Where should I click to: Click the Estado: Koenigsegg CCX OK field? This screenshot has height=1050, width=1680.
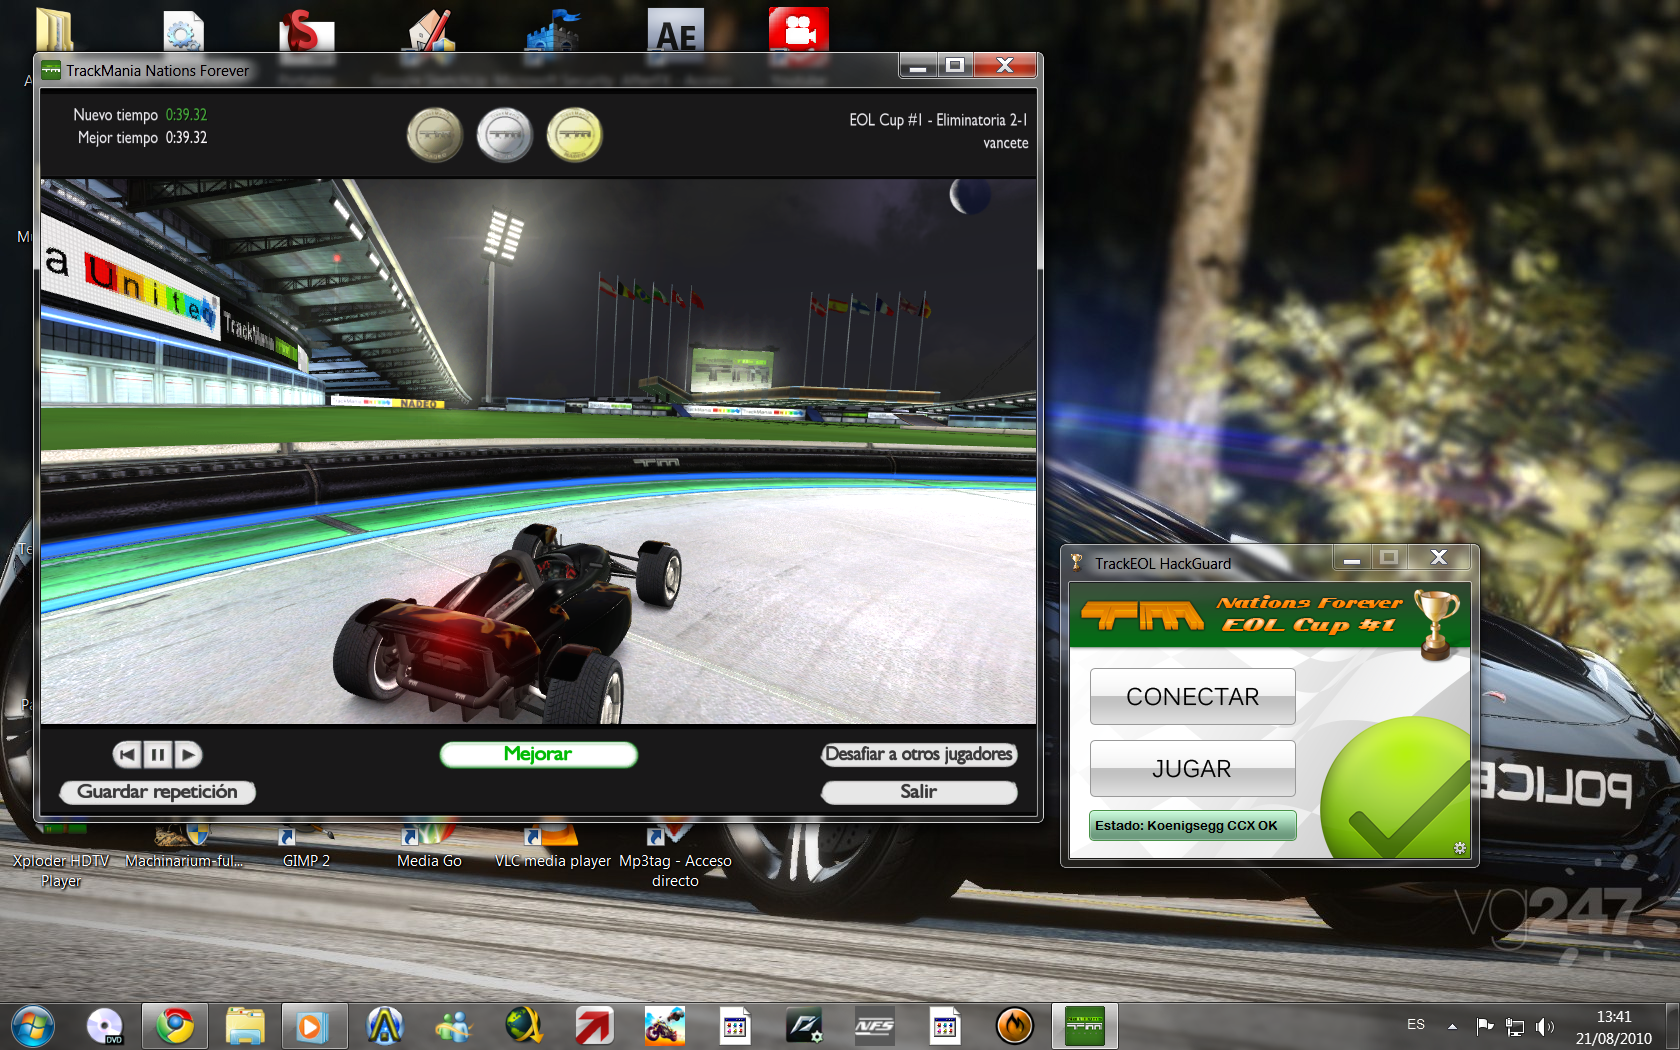[x=1192, y=825]
